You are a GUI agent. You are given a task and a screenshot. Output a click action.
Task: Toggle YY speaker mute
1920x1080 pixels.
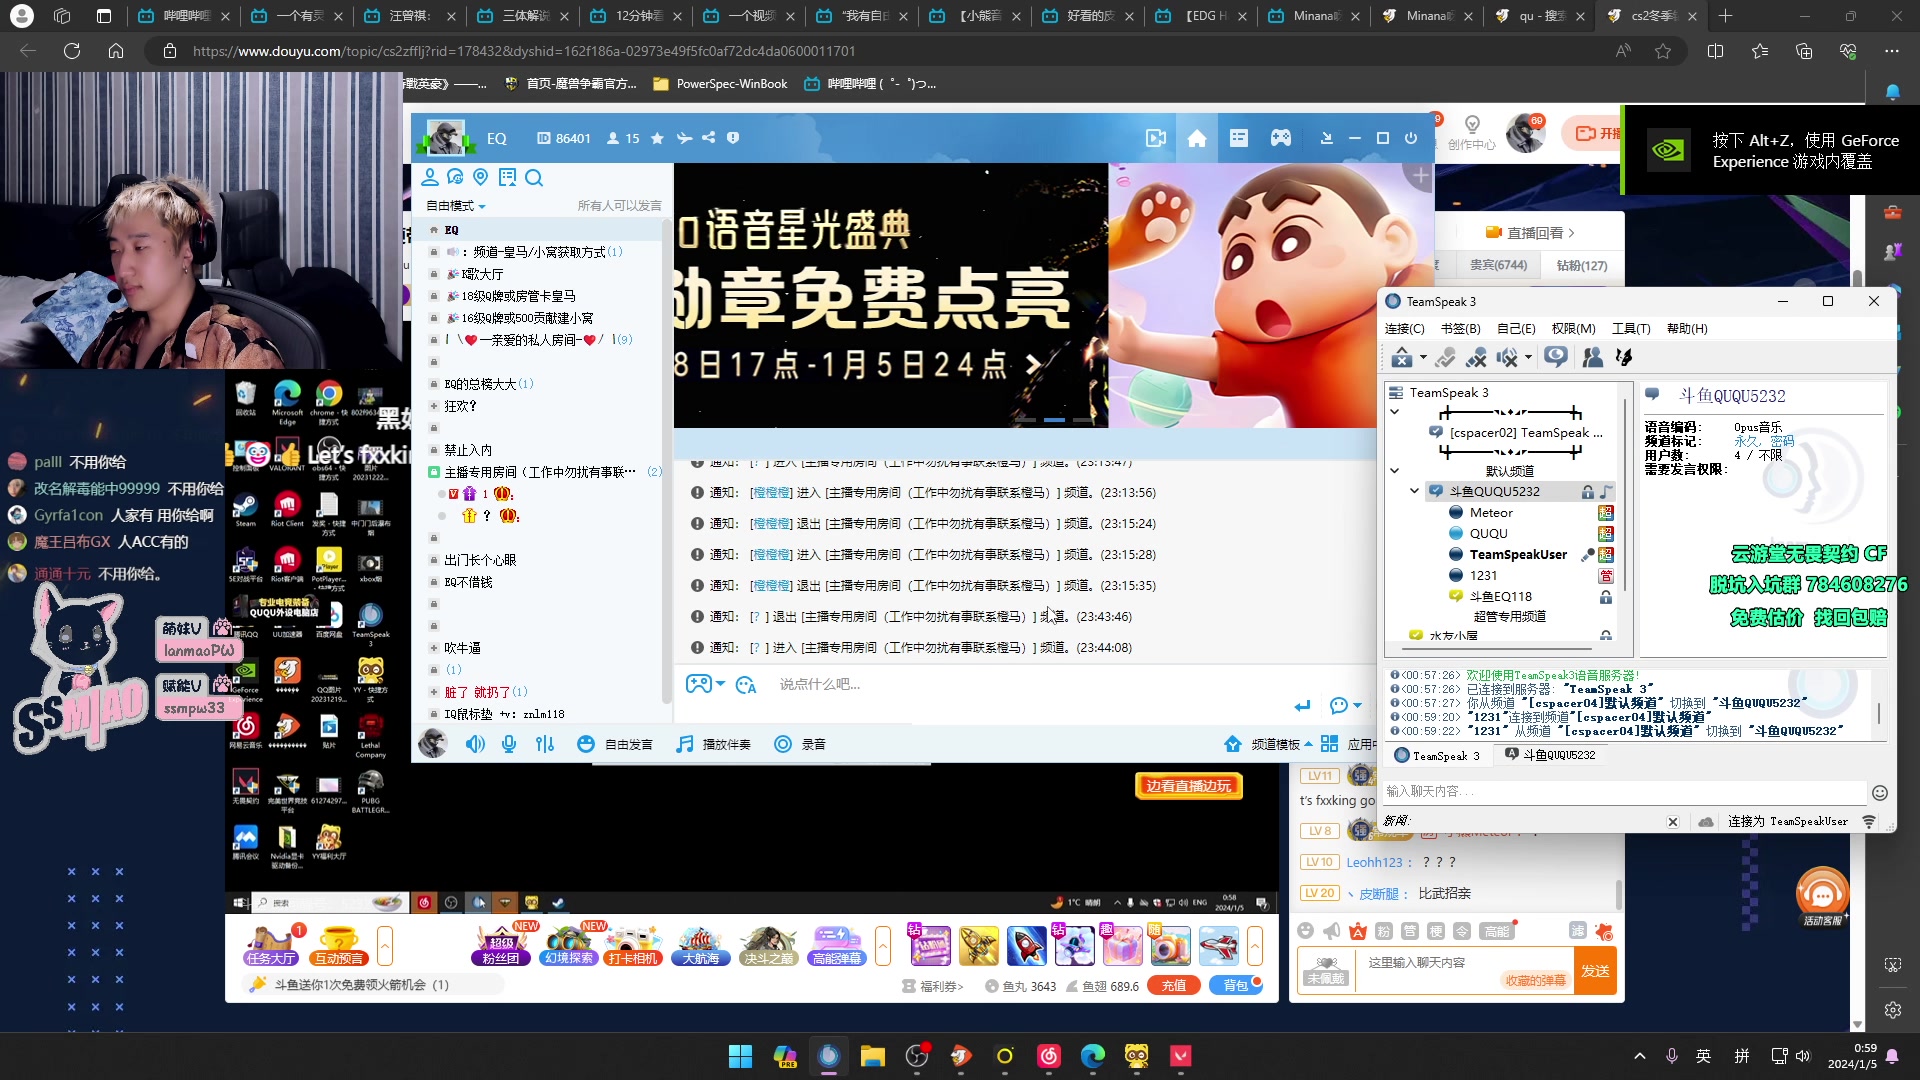pos(475,744)
